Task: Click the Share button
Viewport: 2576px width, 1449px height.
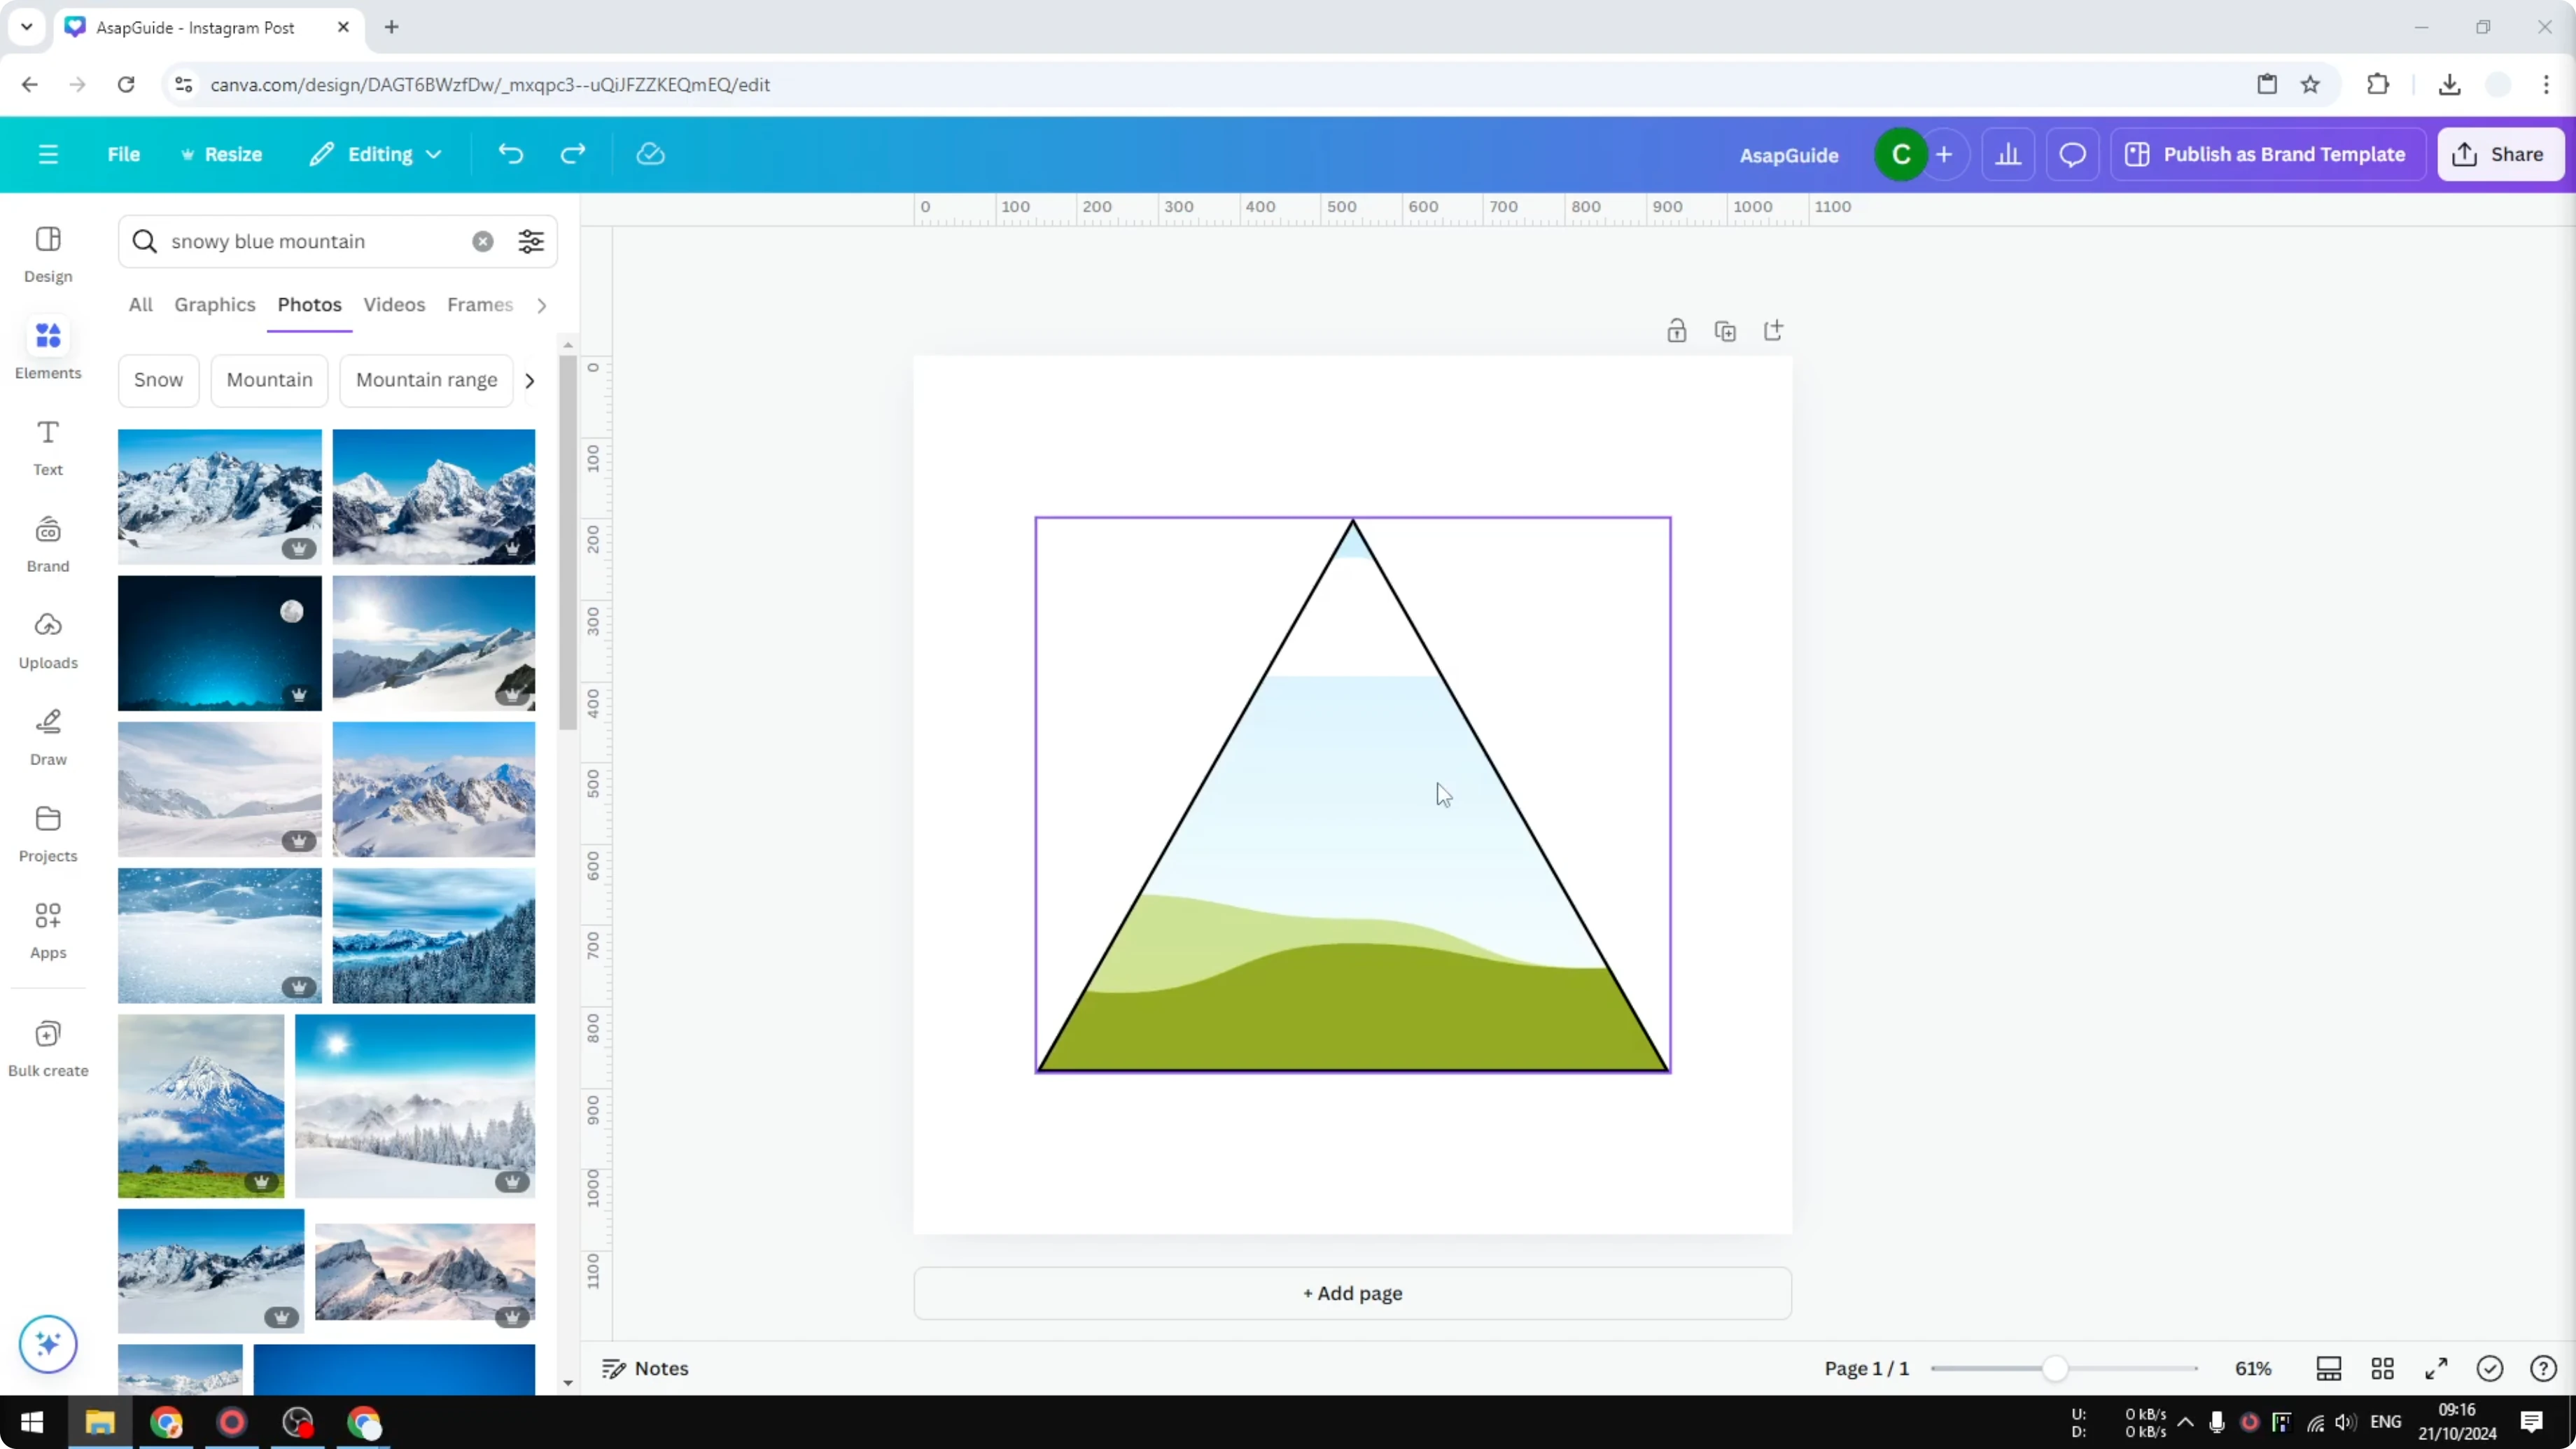Action: coord(2501,154)
